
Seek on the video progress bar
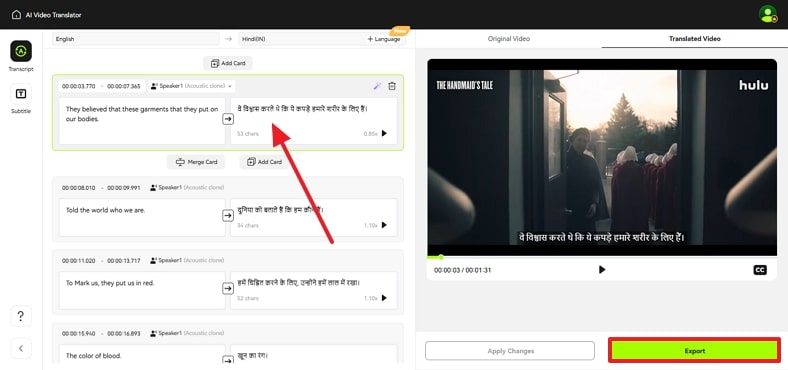602,257
